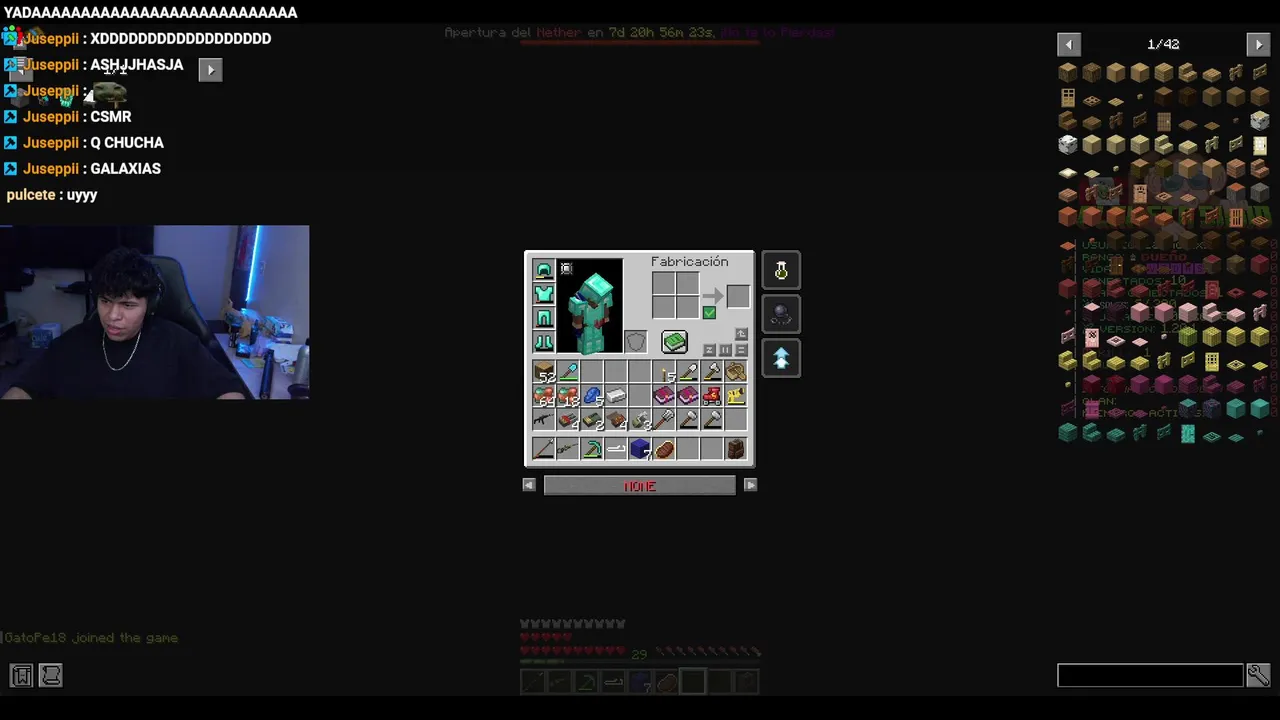Select the diamond boots armor slot
Viewport: 1280px width, 720px height.
point(544,342)
